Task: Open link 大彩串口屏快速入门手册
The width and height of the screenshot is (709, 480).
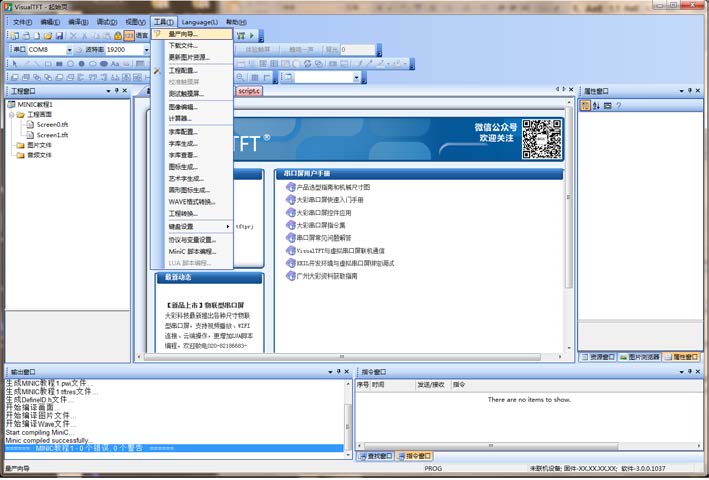Action: (330, 200)
